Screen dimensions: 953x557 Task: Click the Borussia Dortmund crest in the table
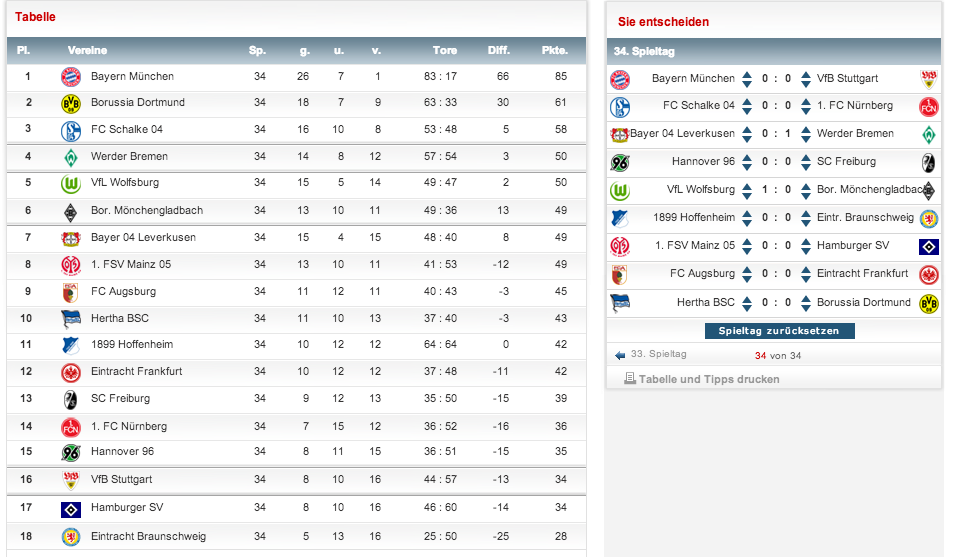click(x=71, y=103)
